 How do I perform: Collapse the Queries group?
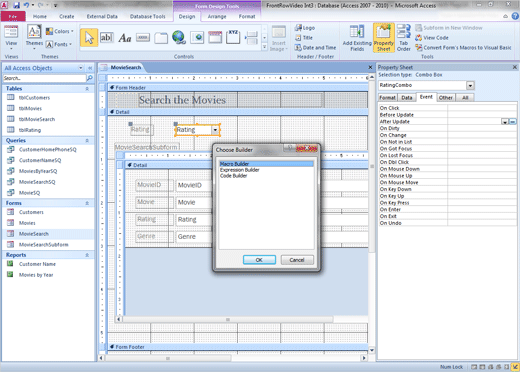point(87,141)
